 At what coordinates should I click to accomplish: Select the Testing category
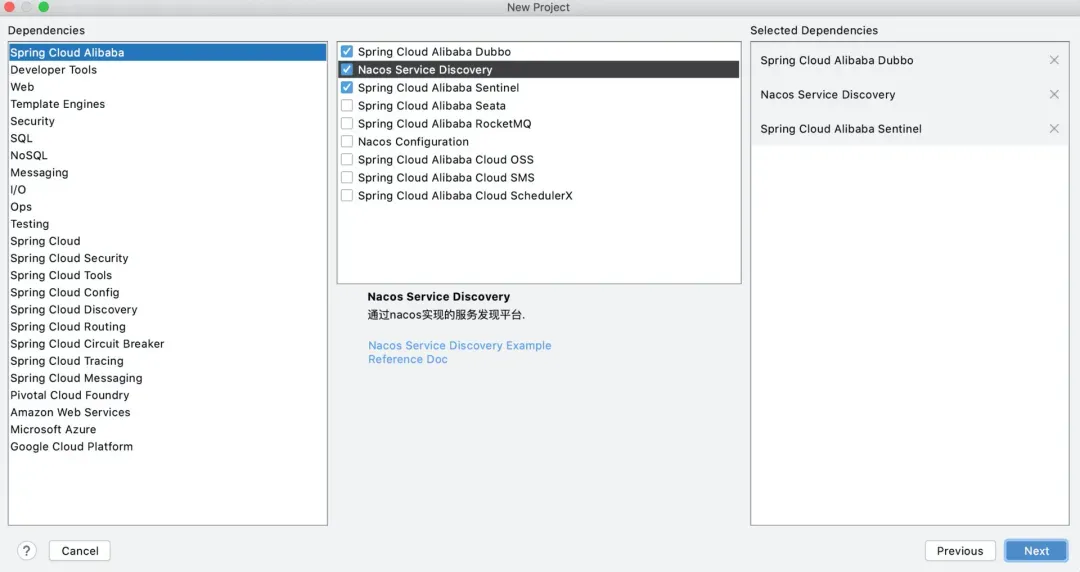pos(167,224)
